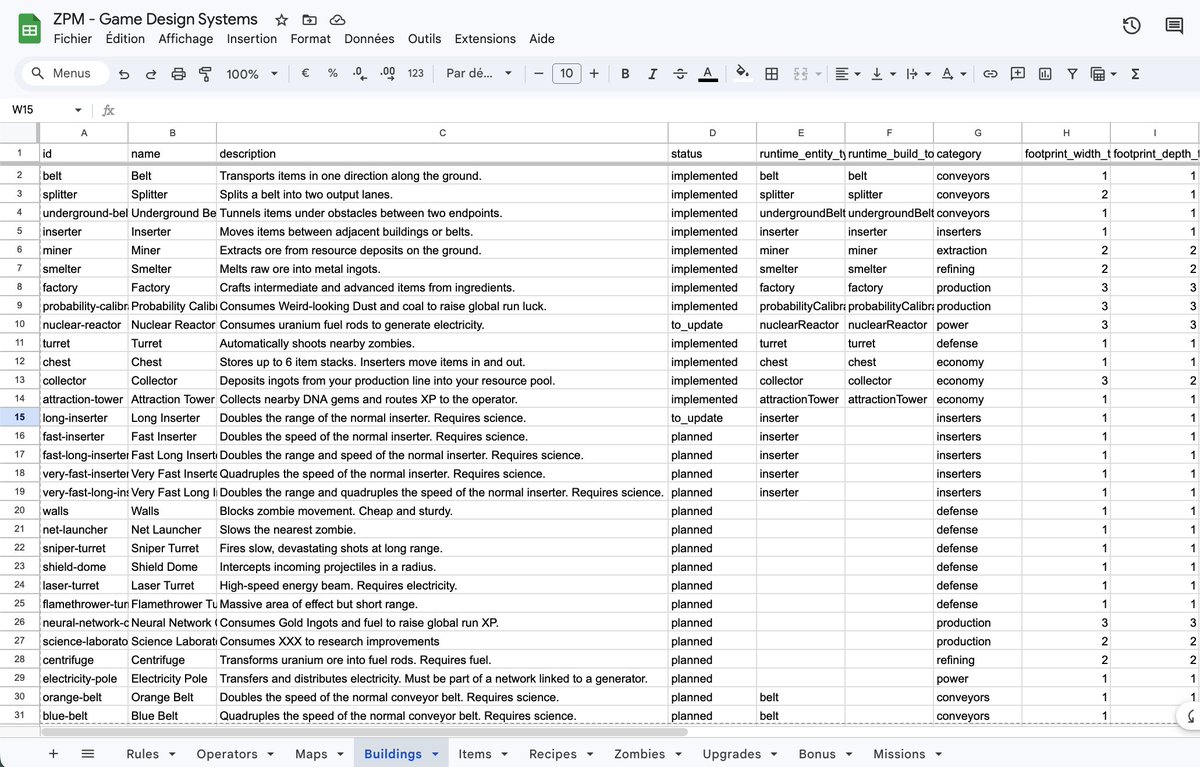Insert a chart
The width and height of the screenshot is (1200, 767).
point(1045,73)
